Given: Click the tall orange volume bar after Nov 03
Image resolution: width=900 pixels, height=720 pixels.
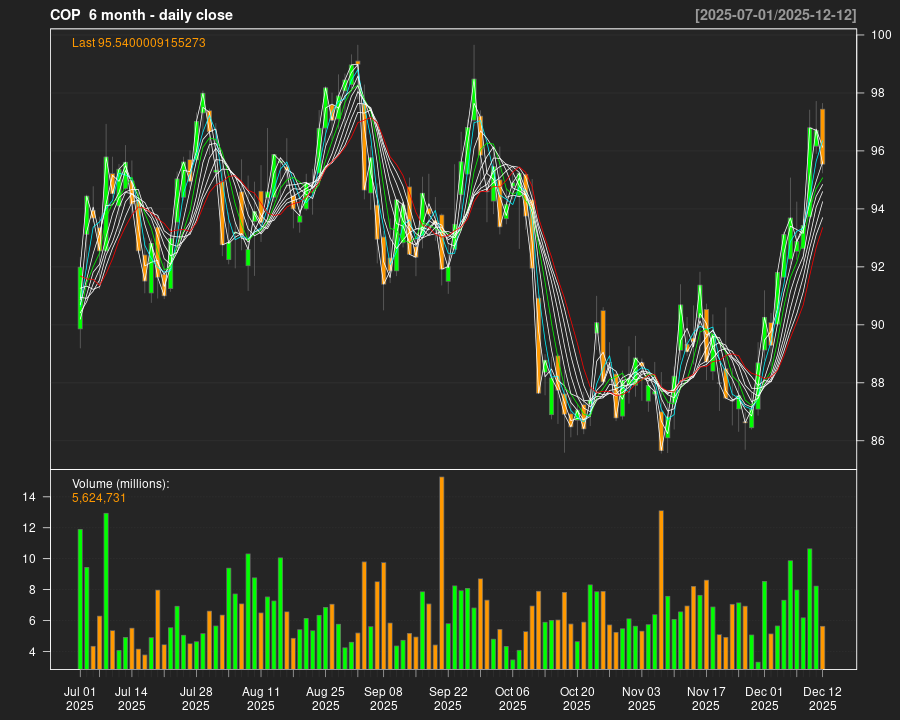Looking at the screenshot, I should click(661, 590).
